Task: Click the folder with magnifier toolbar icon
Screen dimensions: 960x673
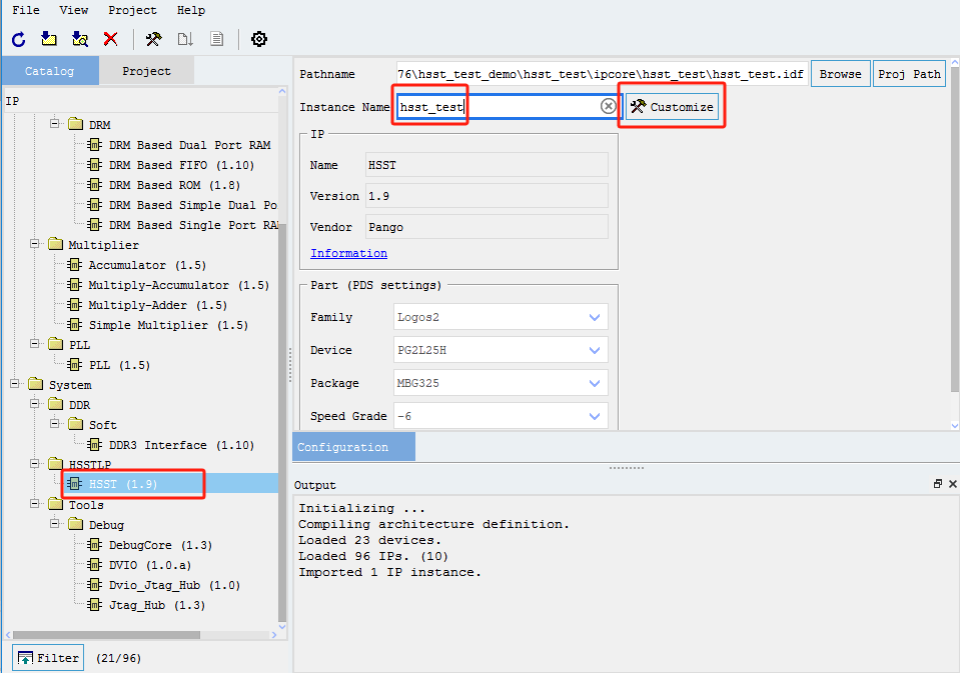Action: pyautogui.click(x=80, y=39)
